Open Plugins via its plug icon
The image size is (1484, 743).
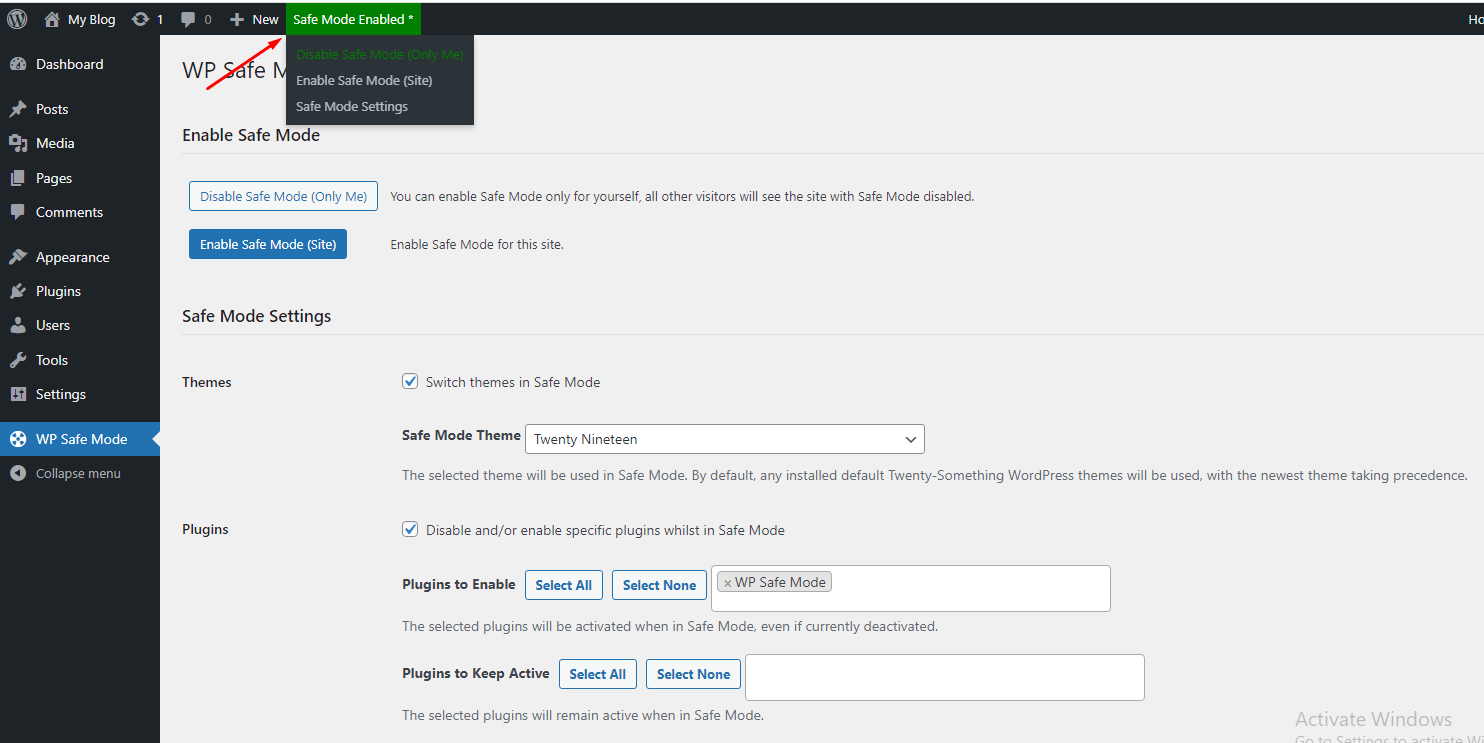[17, 291]
